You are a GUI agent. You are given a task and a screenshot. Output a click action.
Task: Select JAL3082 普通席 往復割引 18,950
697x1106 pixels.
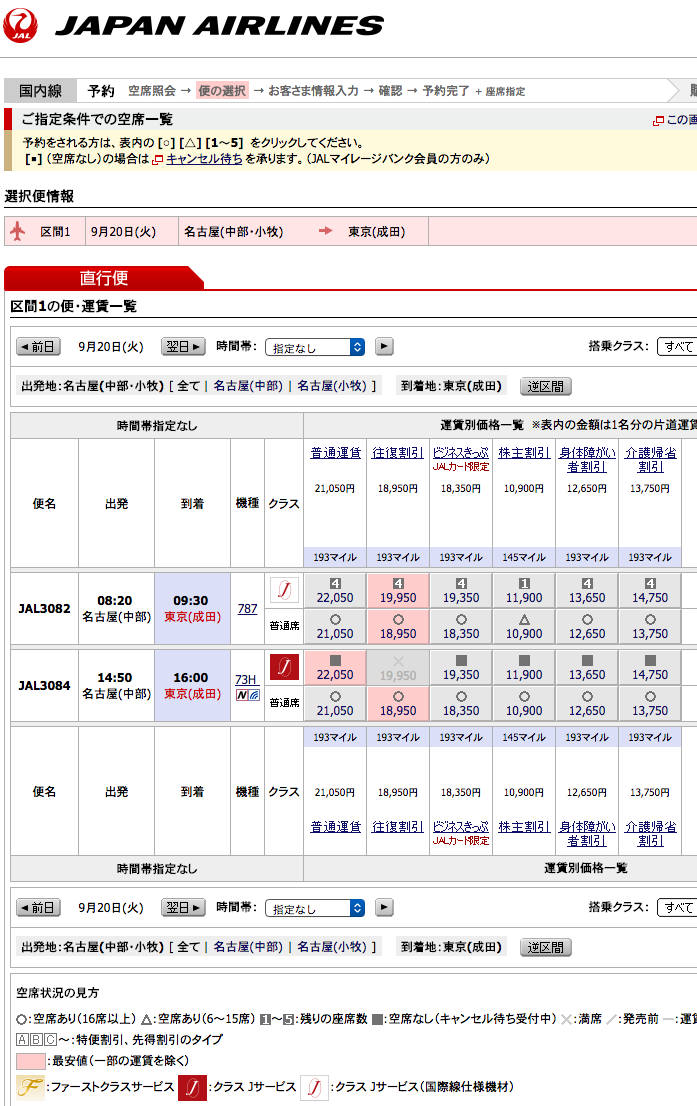[x=398, y=626]
